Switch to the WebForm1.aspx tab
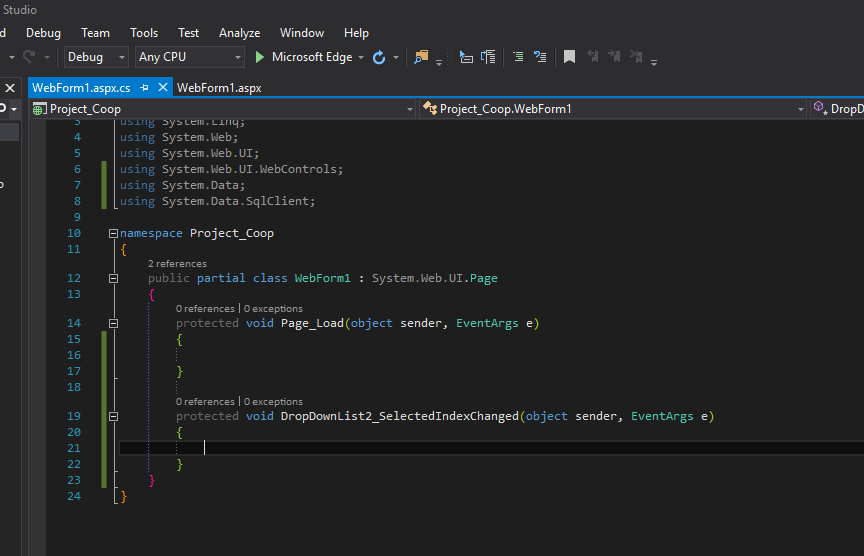864x556 pixels. tap(219, 88)
